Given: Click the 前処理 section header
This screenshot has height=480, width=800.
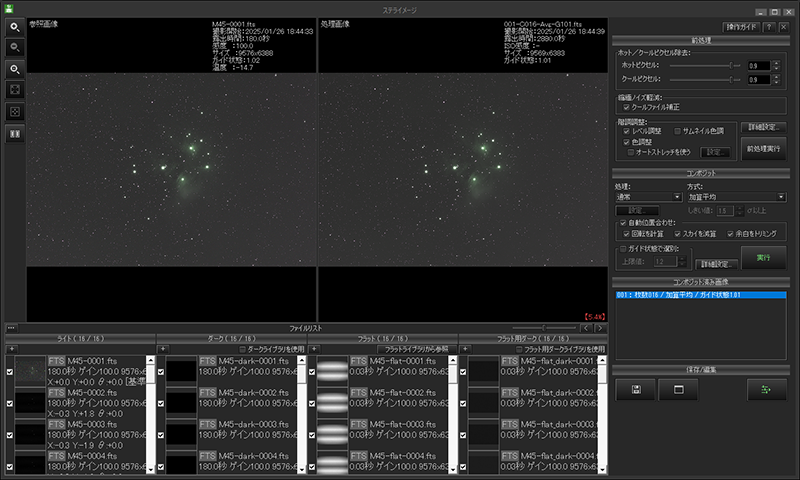Looking at the screenshot, I should click(701, 40).
